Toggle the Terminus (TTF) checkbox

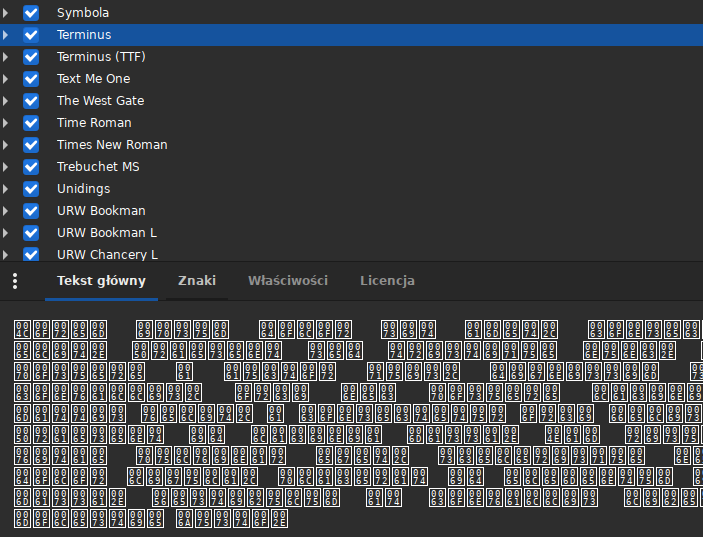tap(31, 56)
